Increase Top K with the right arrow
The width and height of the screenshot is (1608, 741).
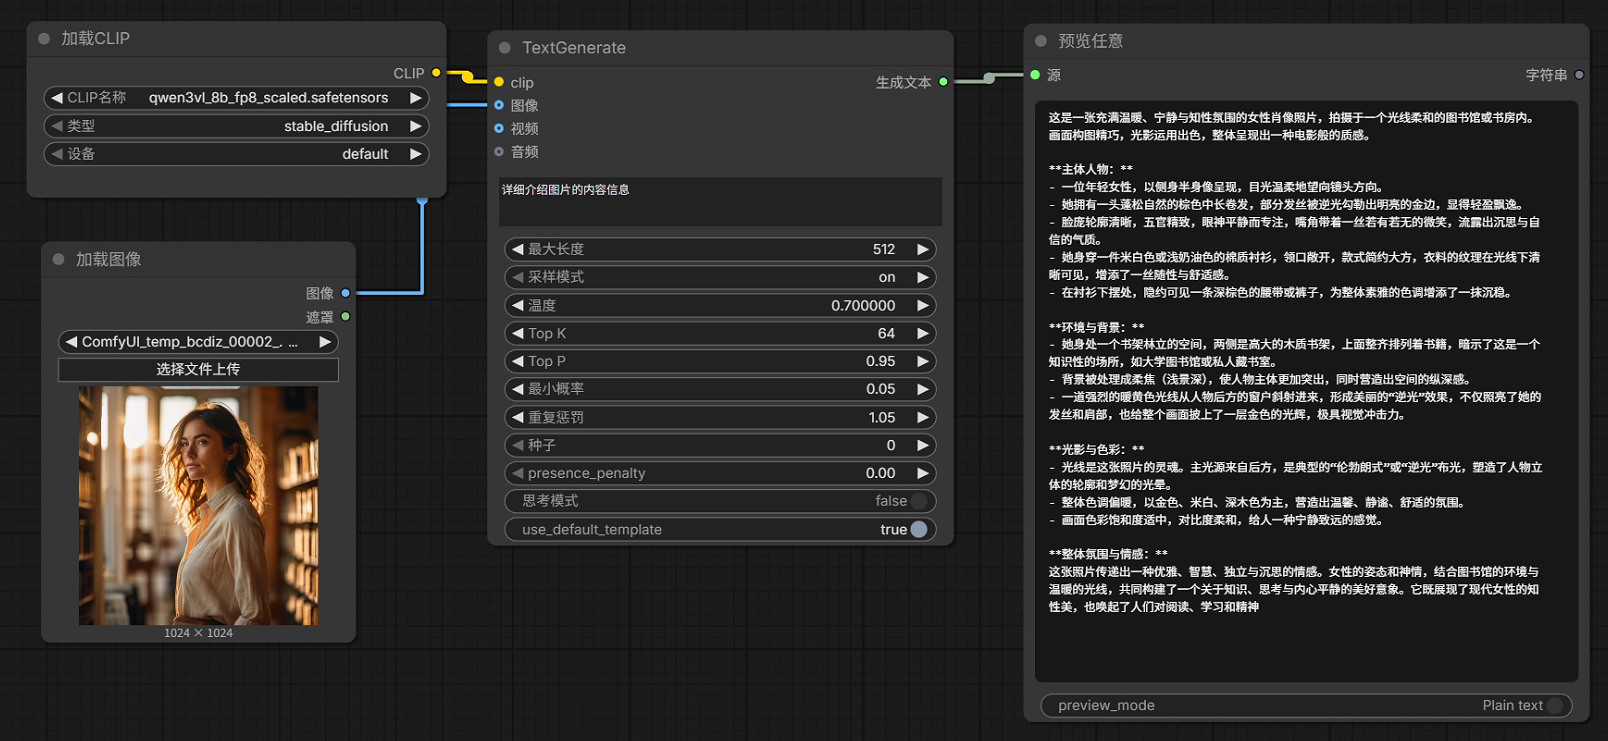[x=923, y=333]
